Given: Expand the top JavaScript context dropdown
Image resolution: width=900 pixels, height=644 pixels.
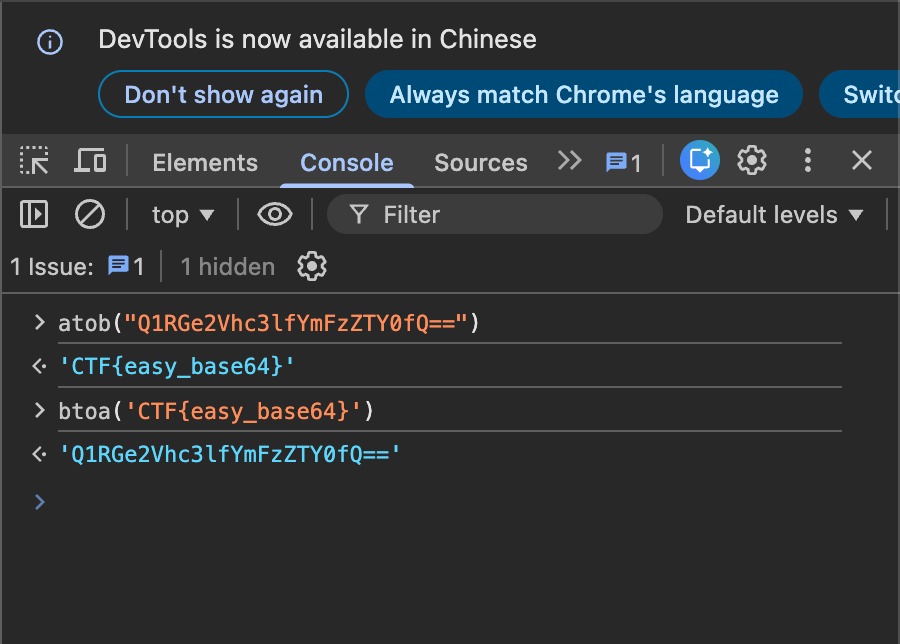Looking at the screenshot, I should click(x=183, y=214).
